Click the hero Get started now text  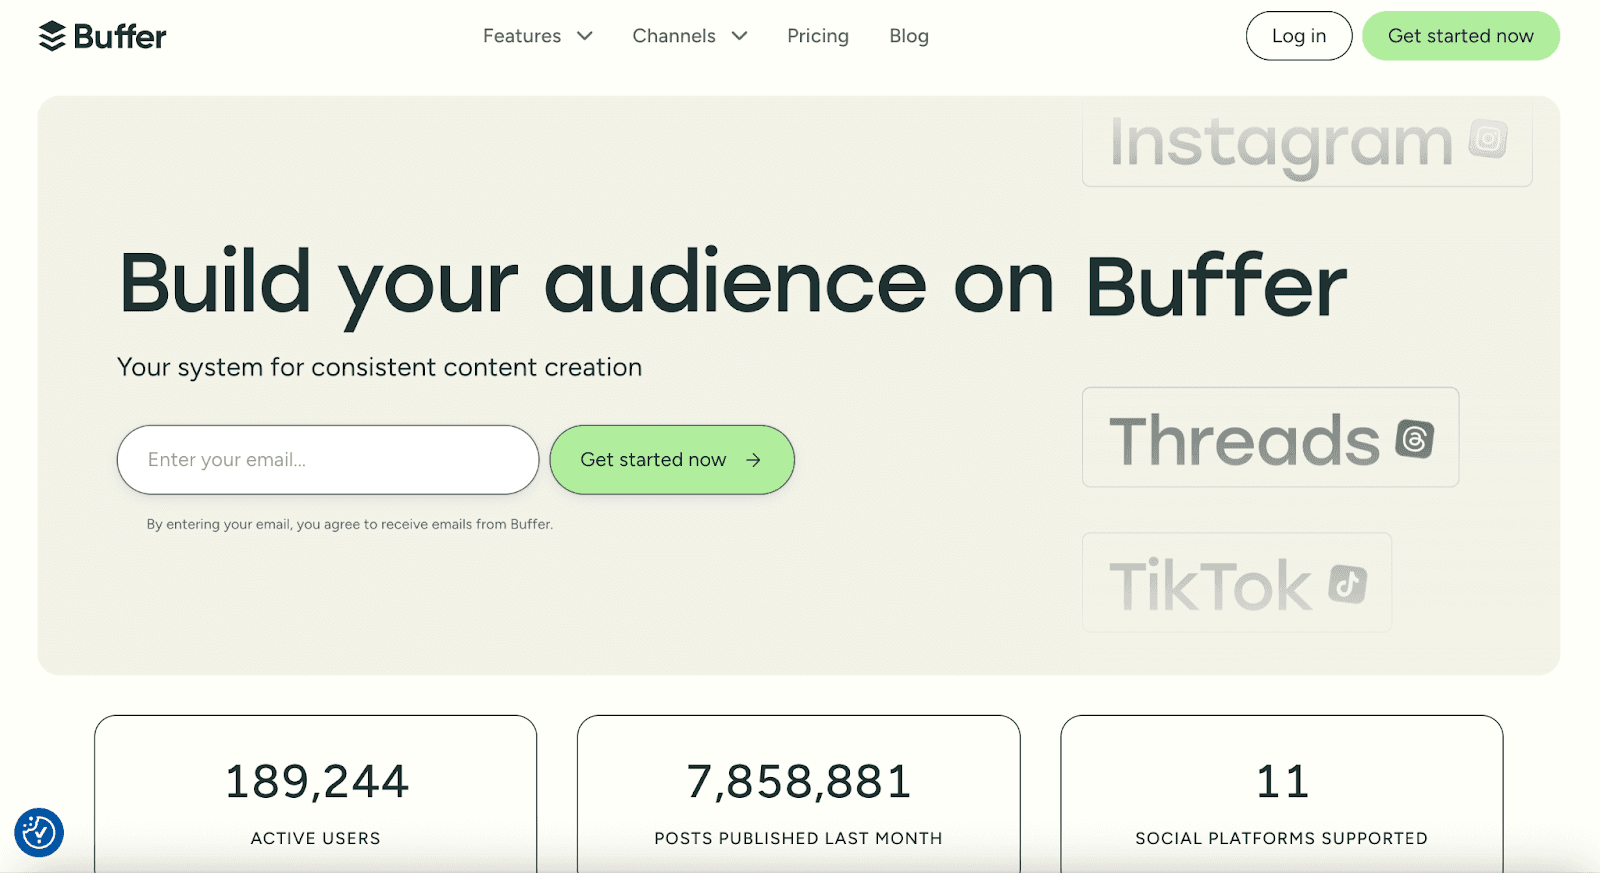[653, 460]
